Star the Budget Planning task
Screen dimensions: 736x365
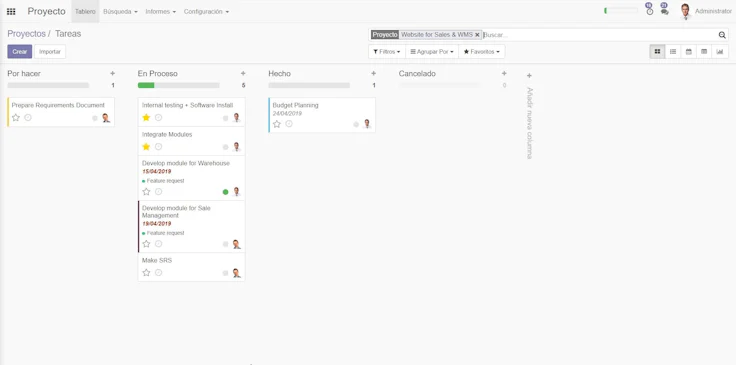coord(277,124)
